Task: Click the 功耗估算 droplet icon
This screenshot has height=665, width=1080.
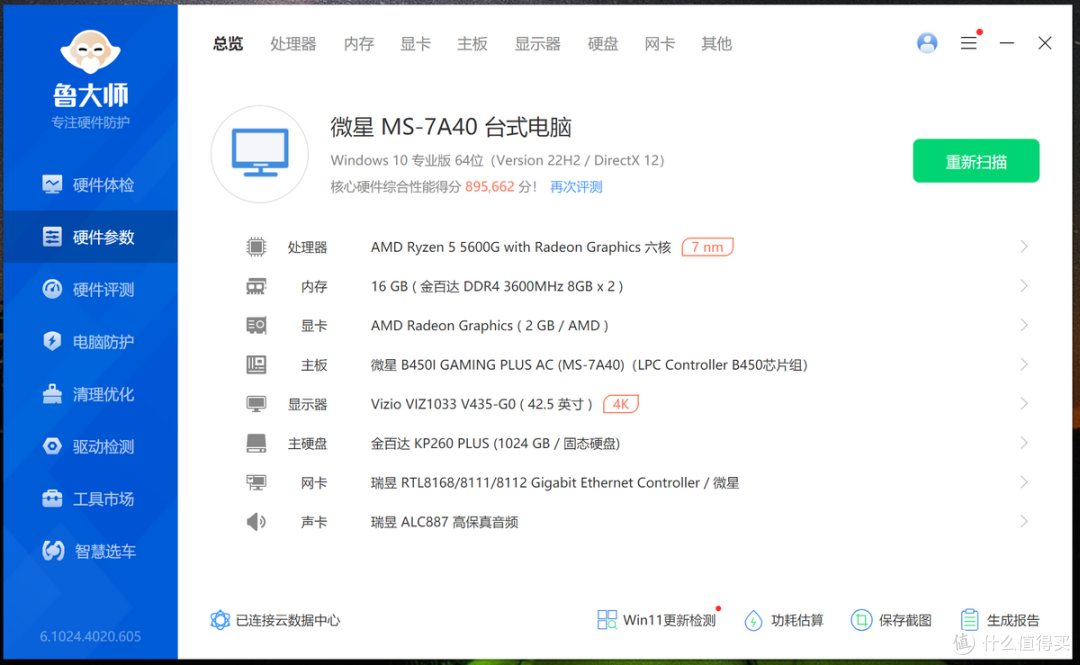Action: click(754, 620)
